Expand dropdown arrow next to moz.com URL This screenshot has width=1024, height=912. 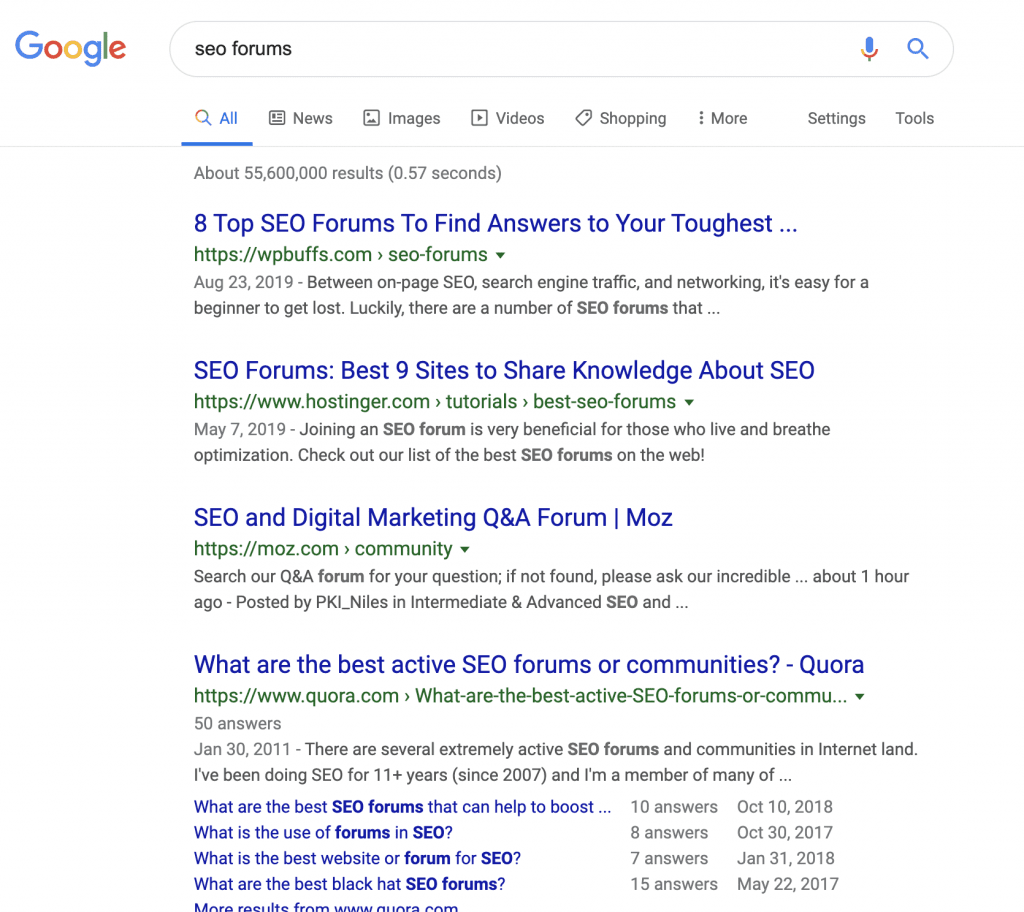465,549
